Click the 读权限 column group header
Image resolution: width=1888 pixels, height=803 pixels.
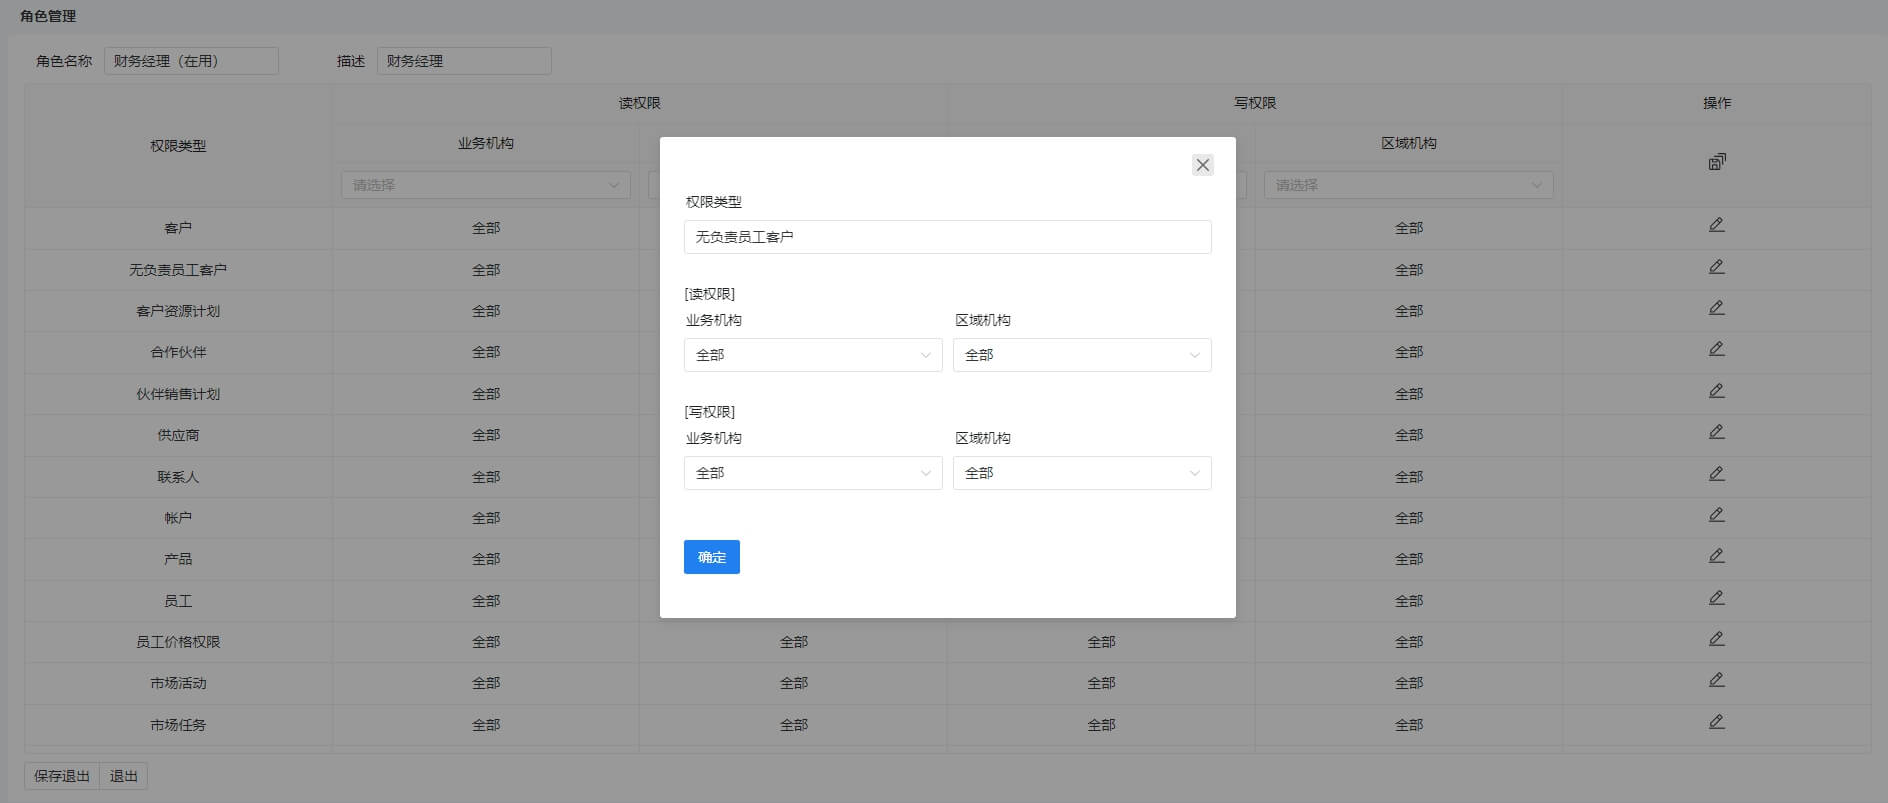point(640,103)
